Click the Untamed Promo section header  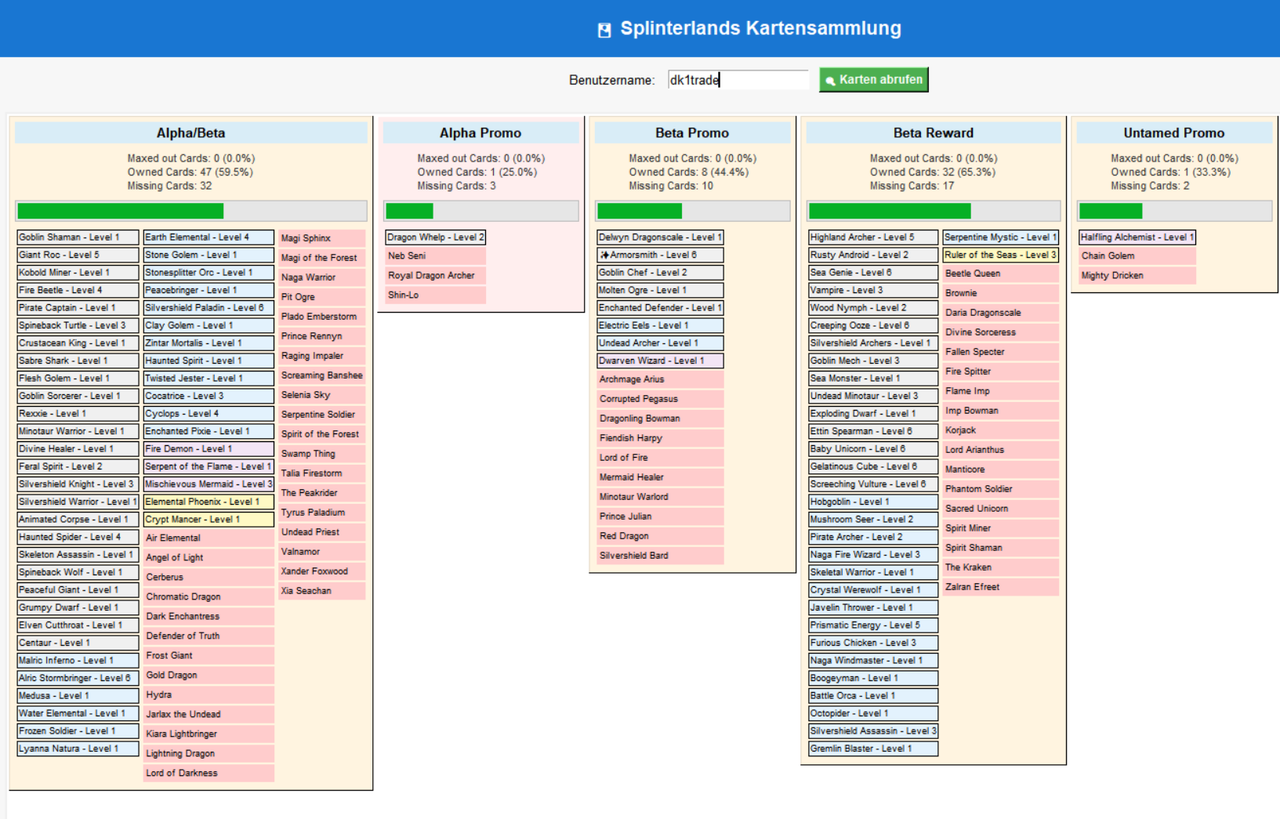point(1174,133)
